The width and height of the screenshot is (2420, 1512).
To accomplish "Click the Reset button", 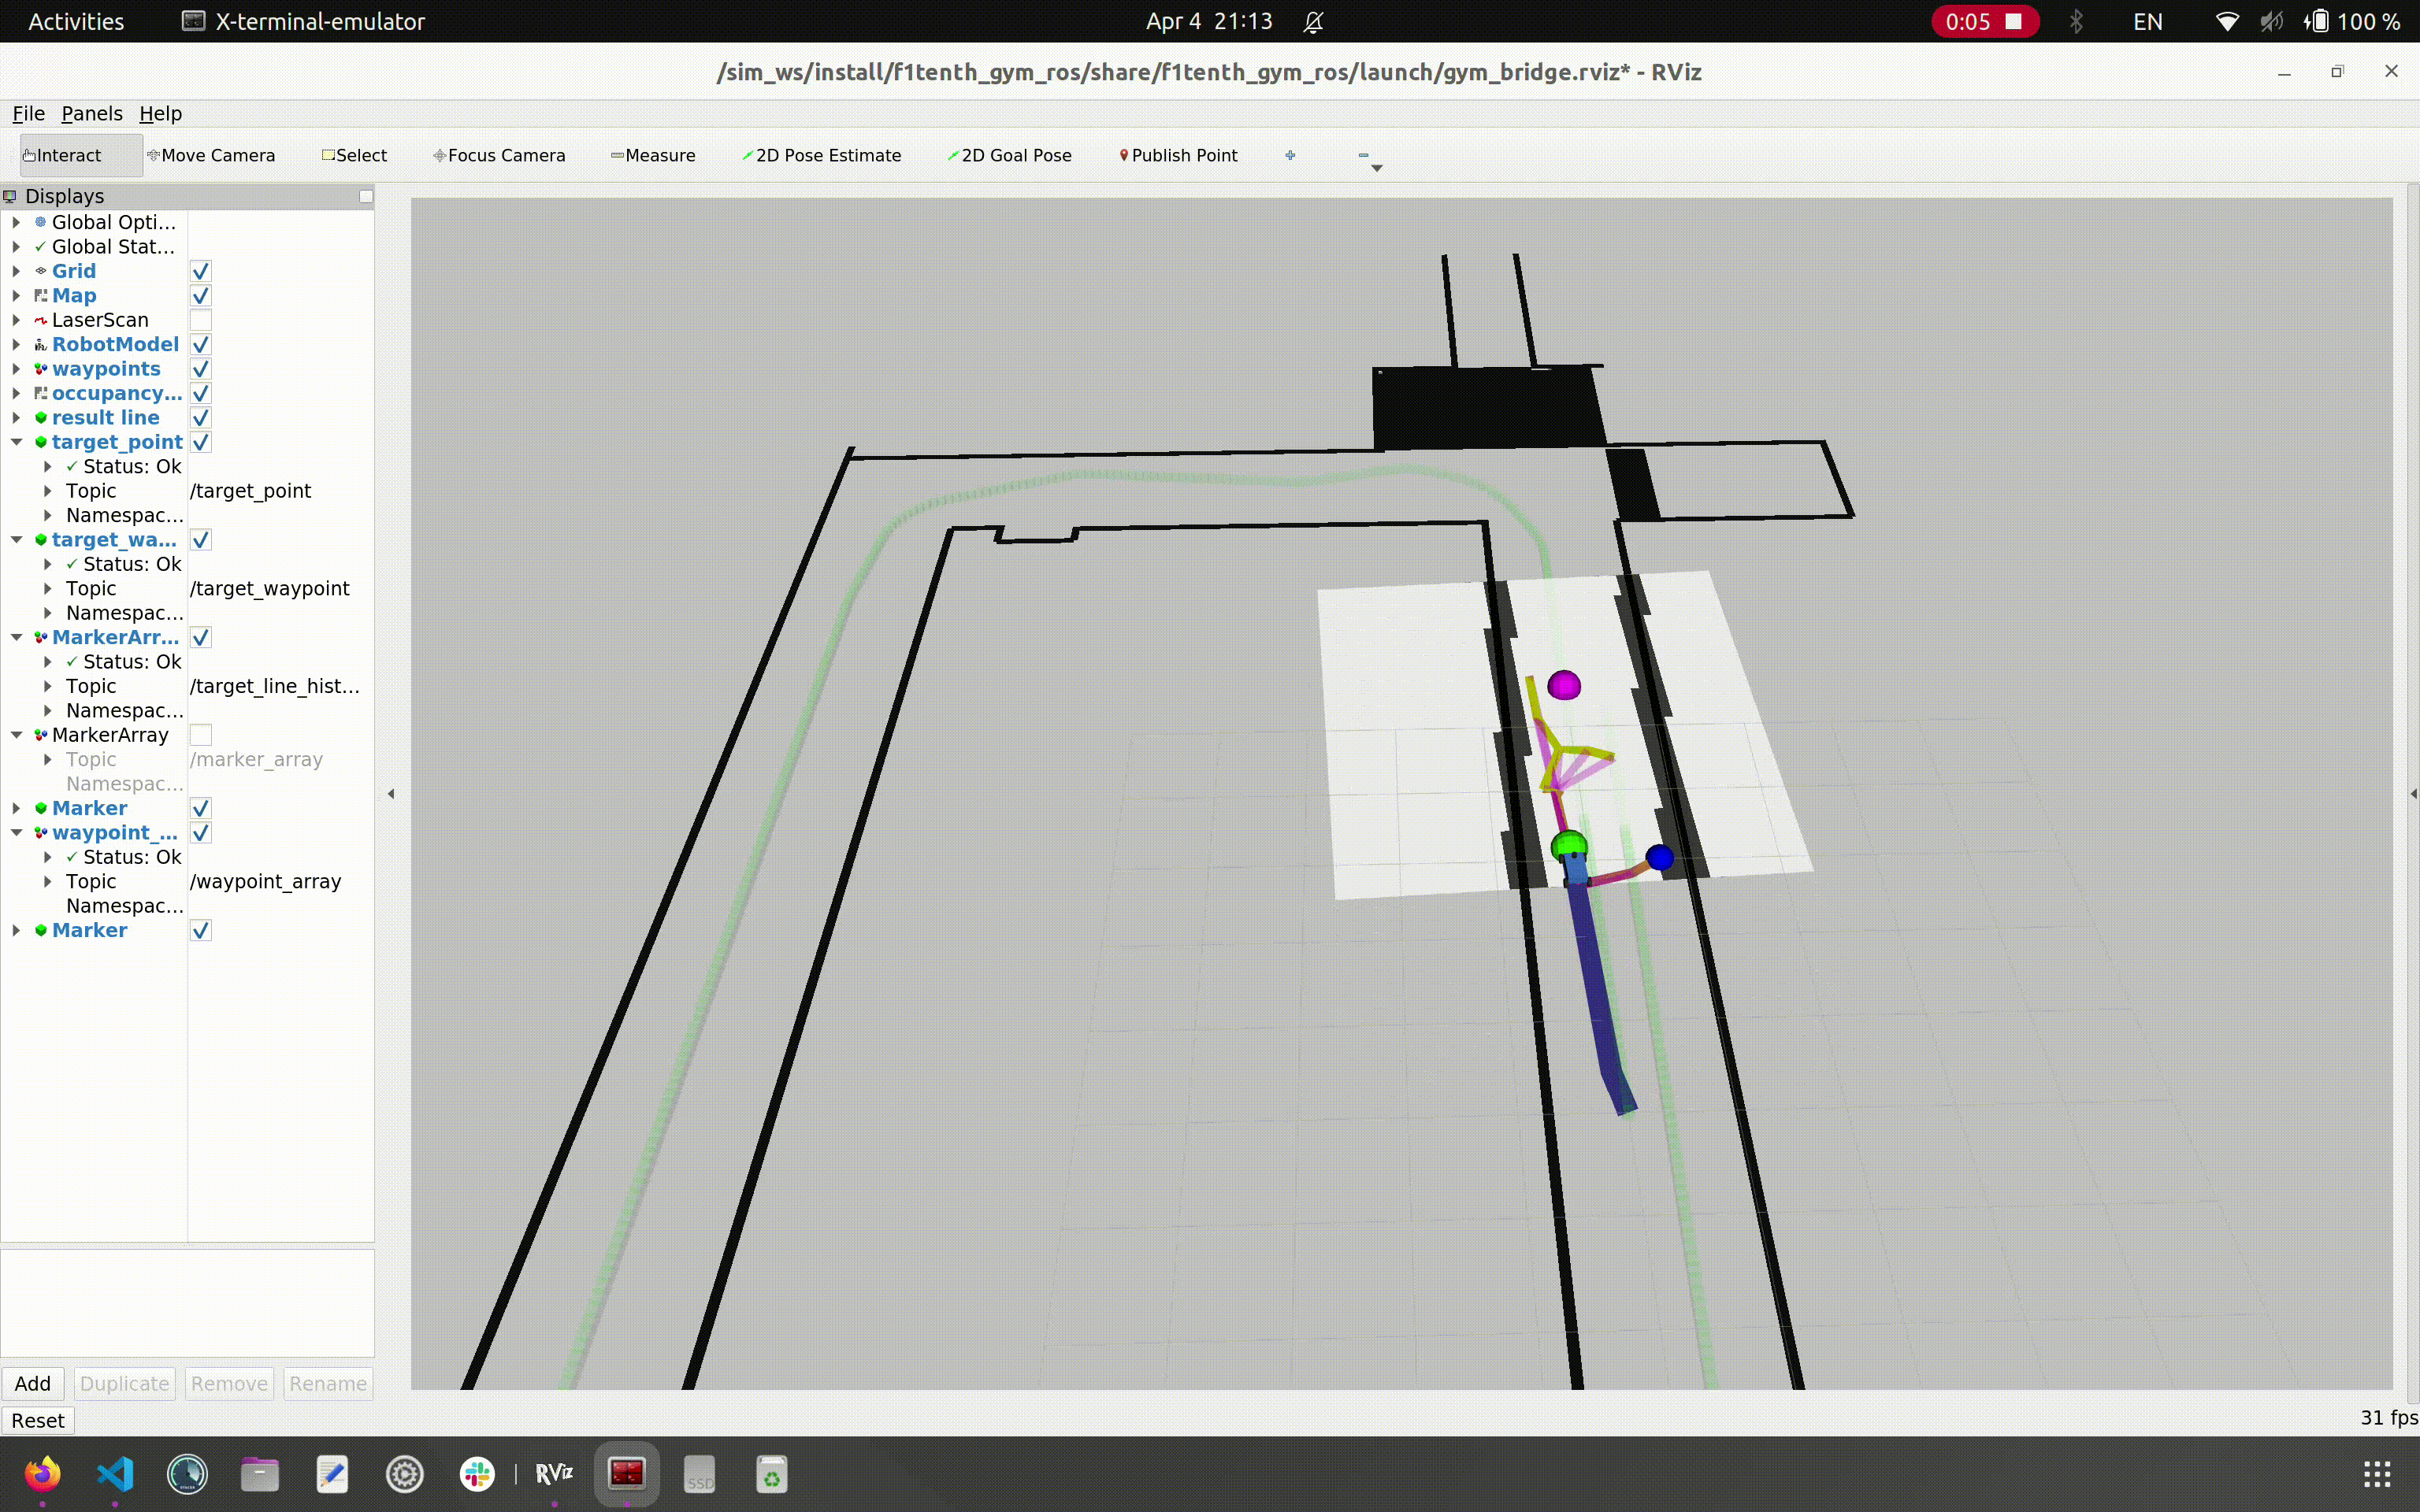I will 38,1420.
